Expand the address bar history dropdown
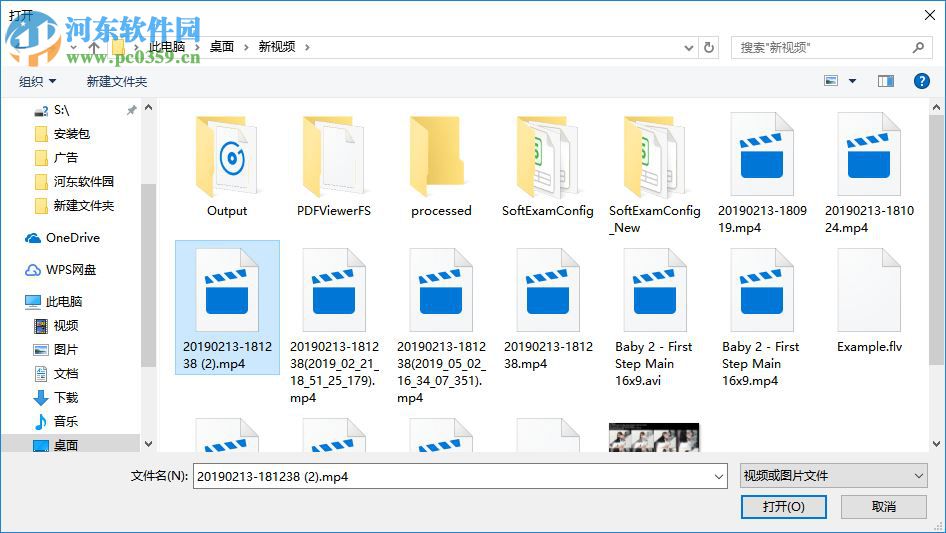The width and height of the screenshot is (946, 533). [x=688, y=48]
